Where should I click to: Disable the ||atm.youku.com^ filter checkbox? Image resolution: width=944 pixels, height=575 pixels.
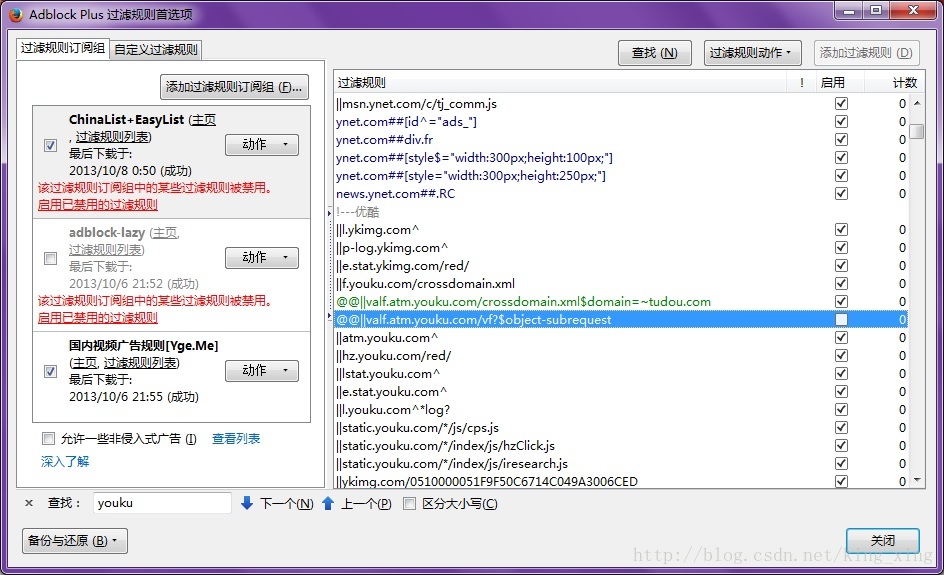(x=841, y=337)
